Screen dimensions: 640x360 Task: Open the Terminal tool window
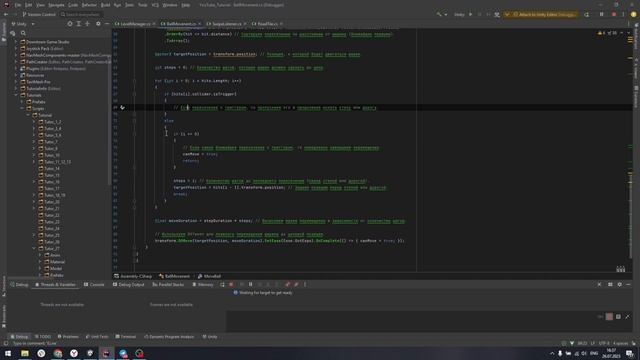pos(125,337)
